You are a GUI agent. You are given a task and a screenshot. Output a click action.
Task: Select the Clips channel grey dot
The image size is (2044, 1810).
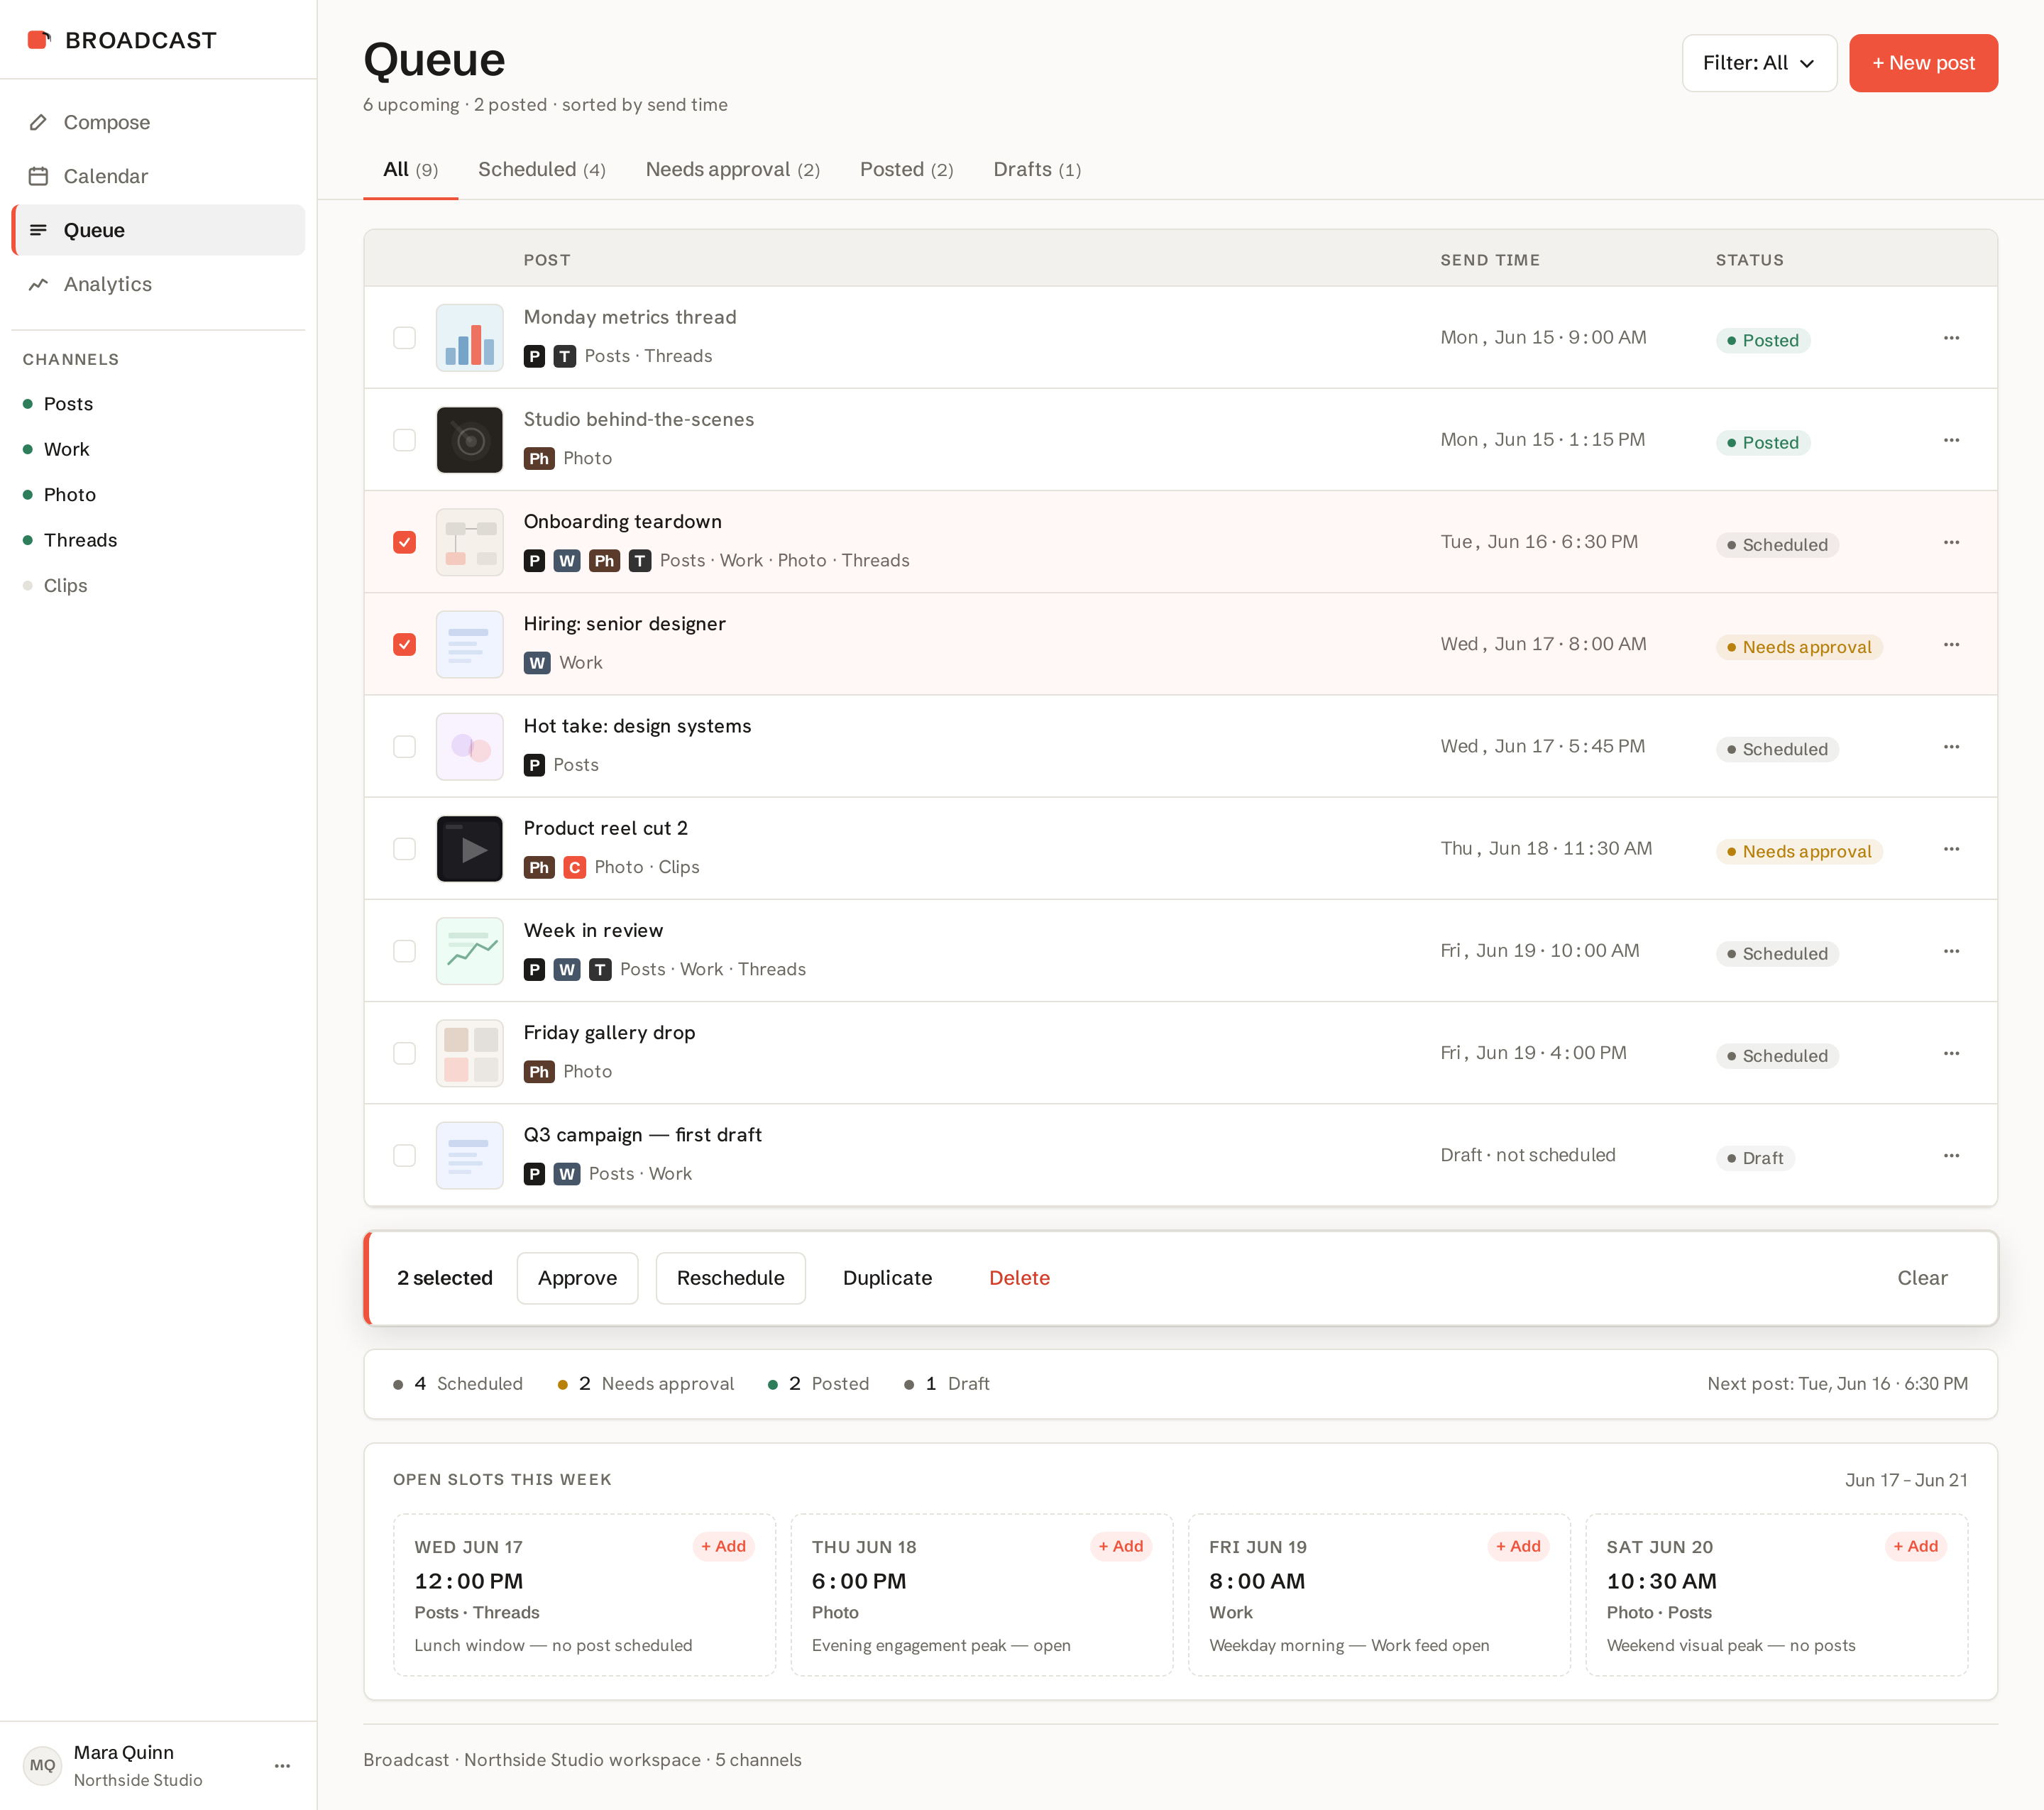pyautogui.click(x=28, y=586)
